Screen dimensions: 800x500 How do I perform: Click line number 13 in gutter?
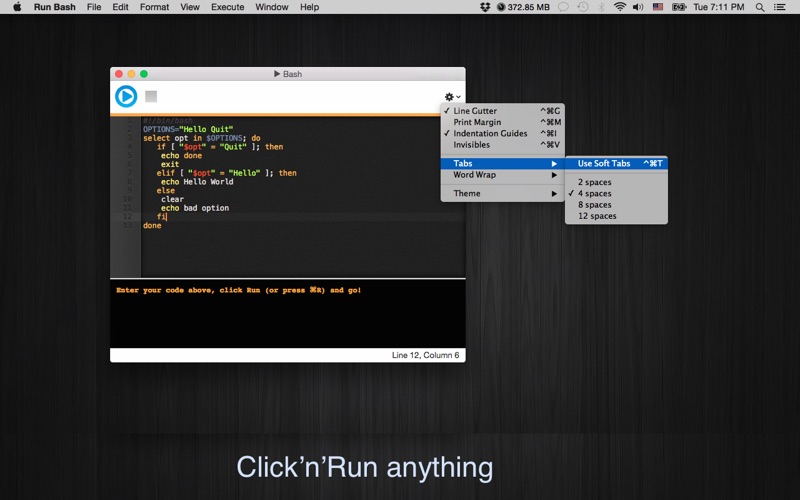[128, 226]
